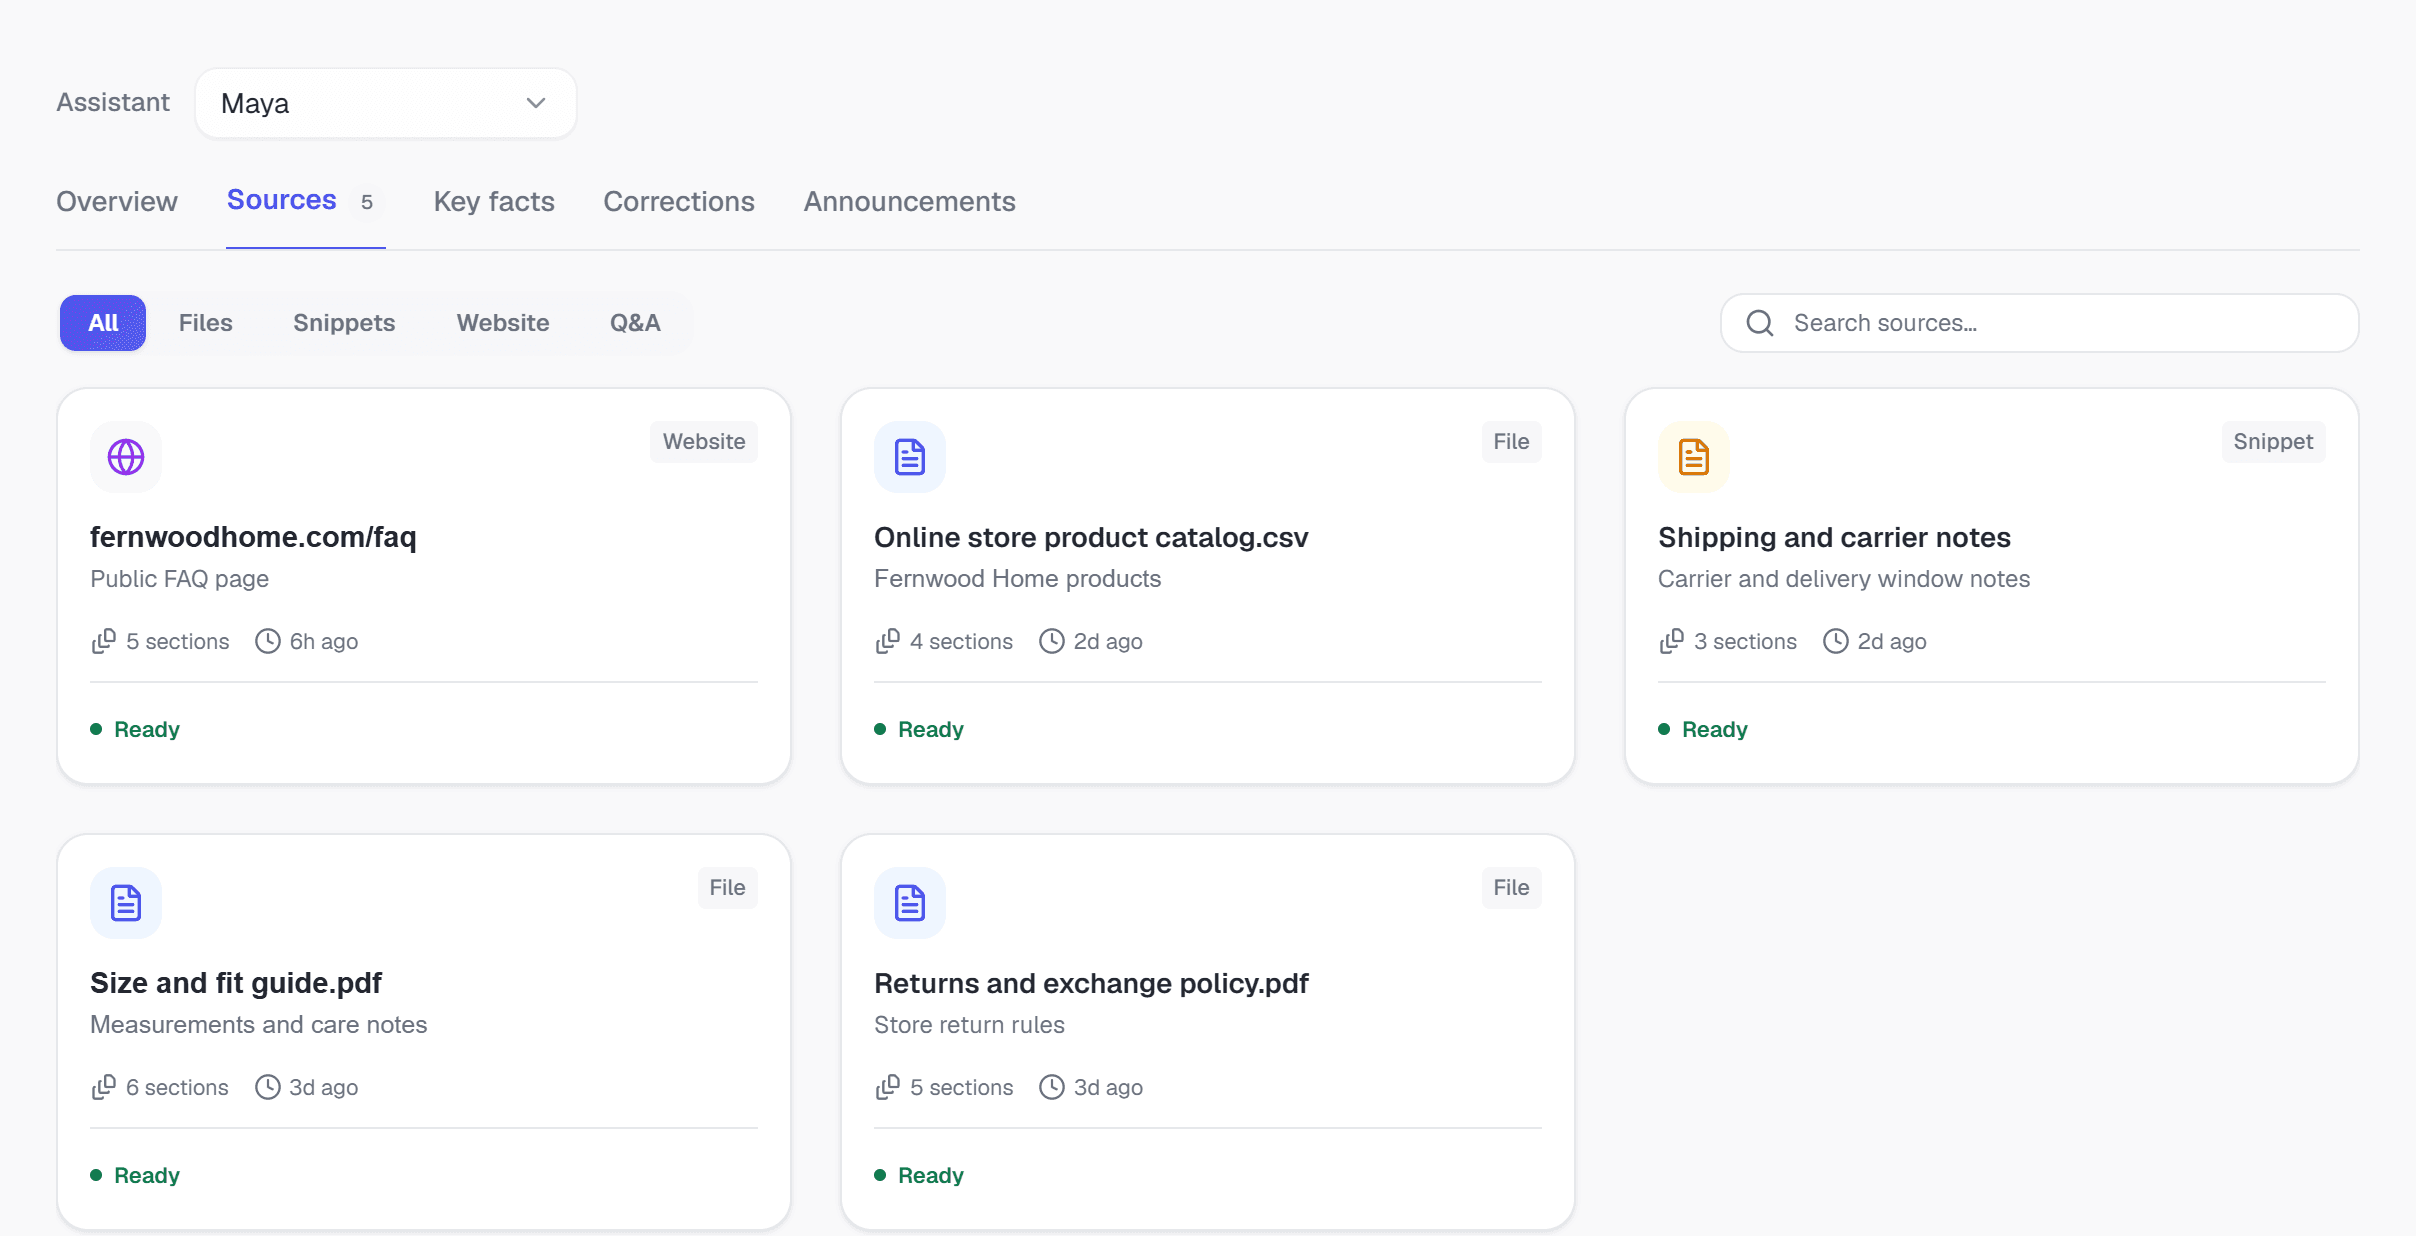Click 'Measurements and care notes' description
Viewport: 2416px width, 1236px height.
[258, 1025]
